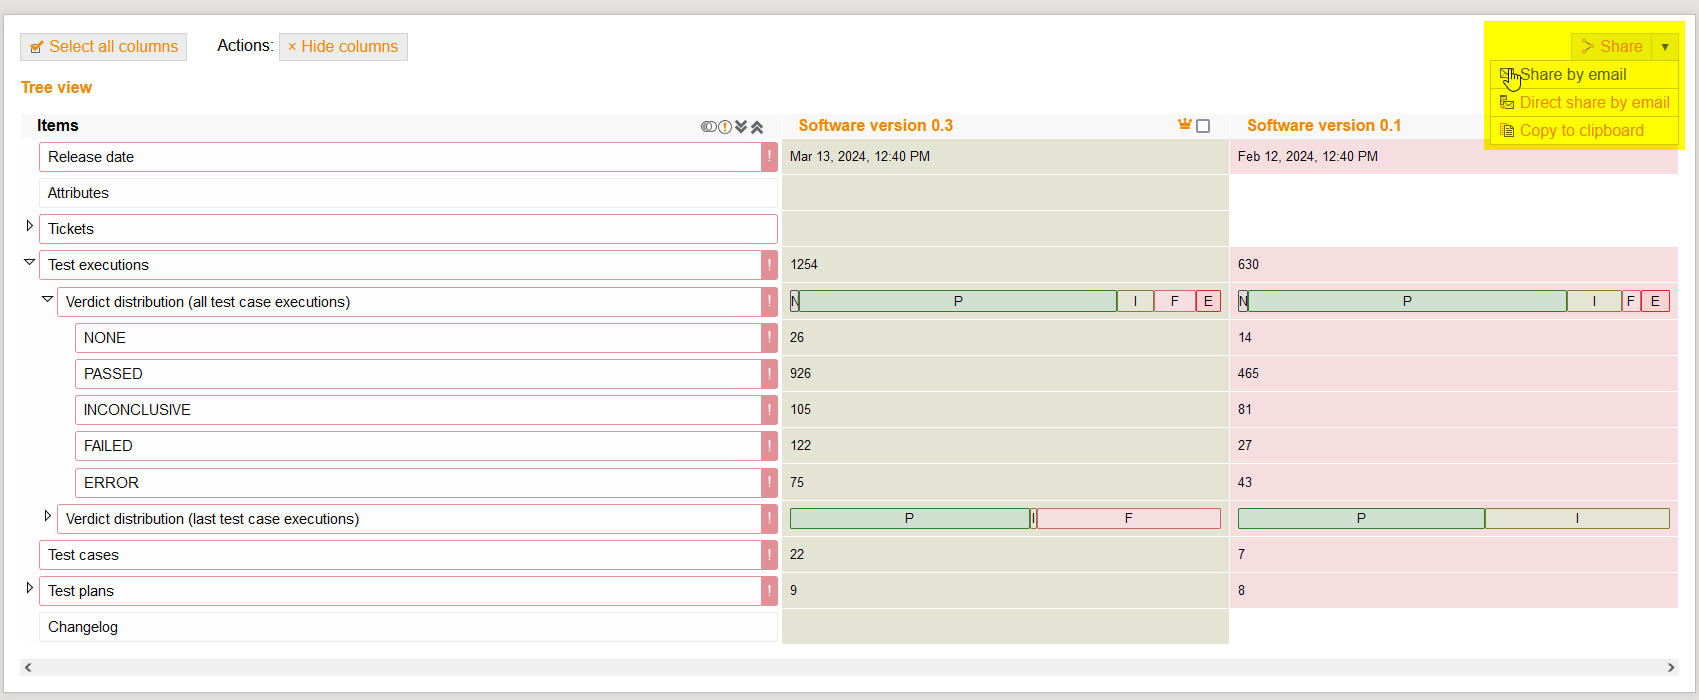
Task: Click Test cases value 22
Action: pyautogui.click(x=797, y=555)
